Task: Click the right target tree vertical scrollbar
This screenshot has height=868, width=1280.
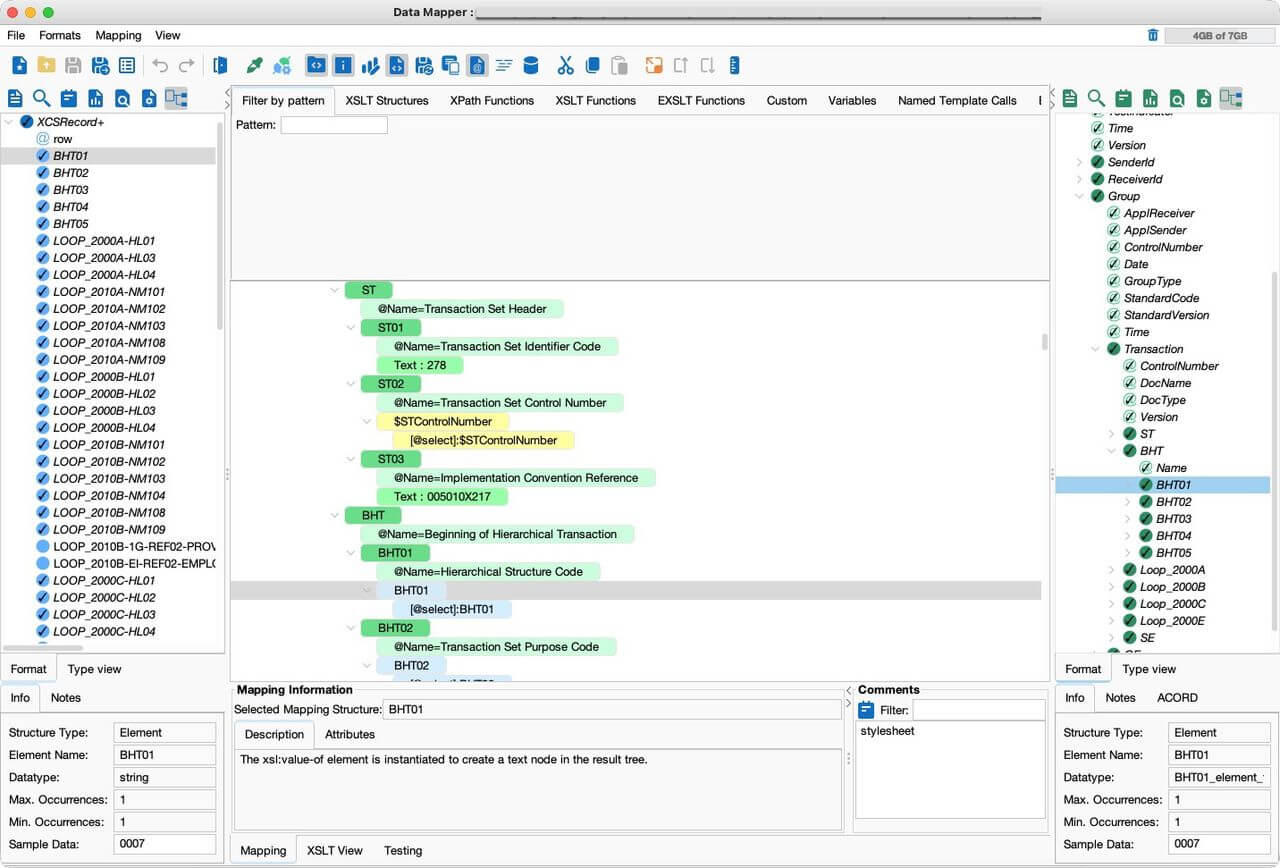Action: [1275, 450]
